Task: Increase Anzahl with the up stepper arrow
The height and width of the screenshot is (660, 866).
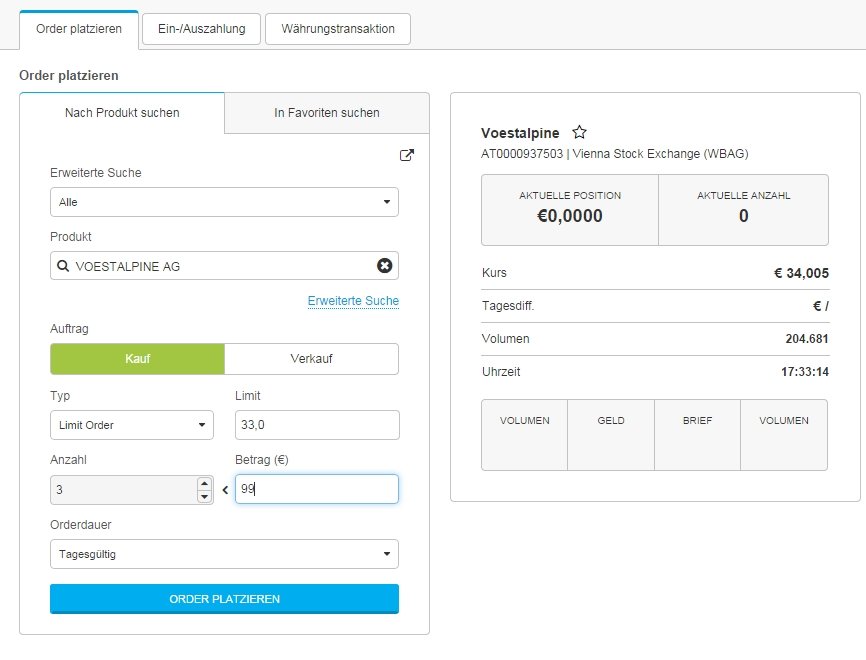Action: (x=204, y=483)
